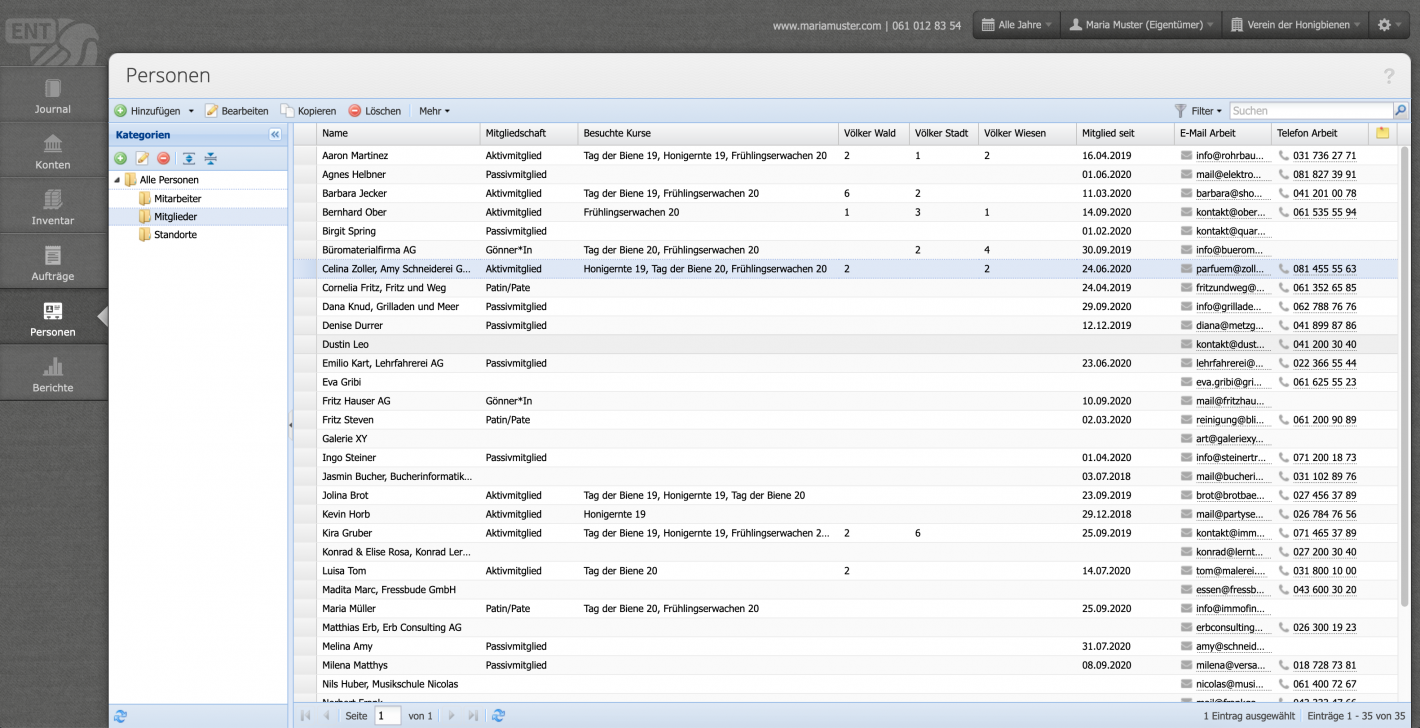Image resolution: width=1420 pixels, height=728 pixels.
Task: Click the yellow notes column icon
Action: coord(1383,133)
